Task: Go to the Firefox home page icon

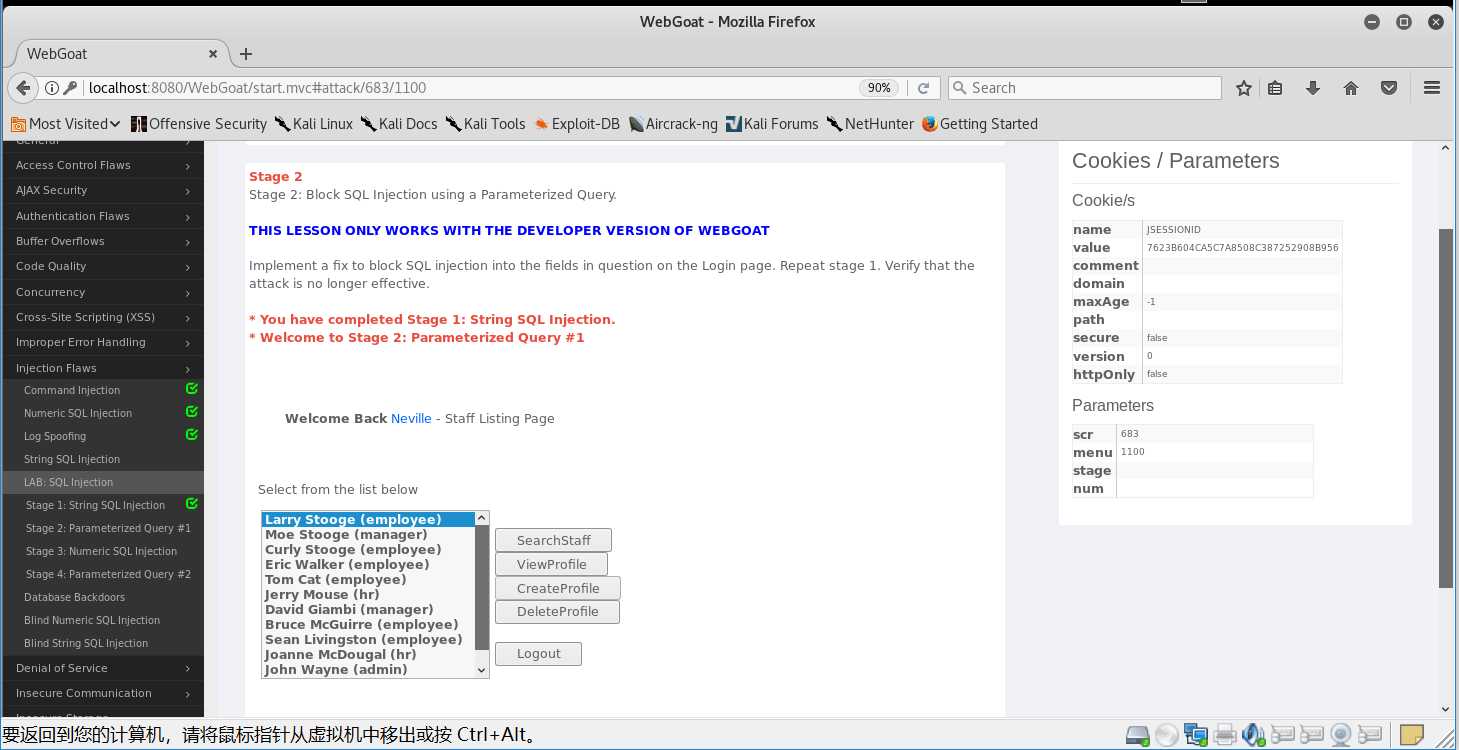Action: point(1351,88)
